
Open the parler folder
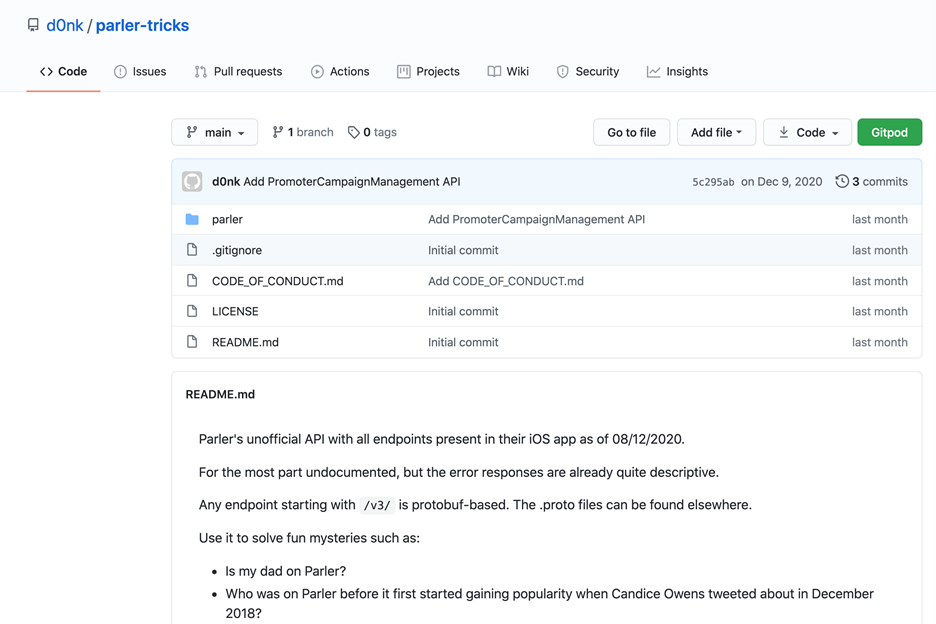[x=227, y=219]
